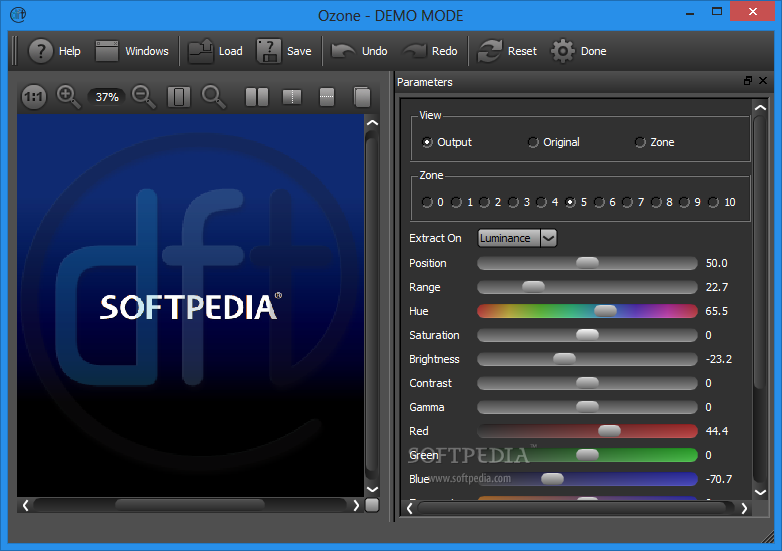
Task: Click Parameters panel scroll down arrow
Action: (760, 492)
